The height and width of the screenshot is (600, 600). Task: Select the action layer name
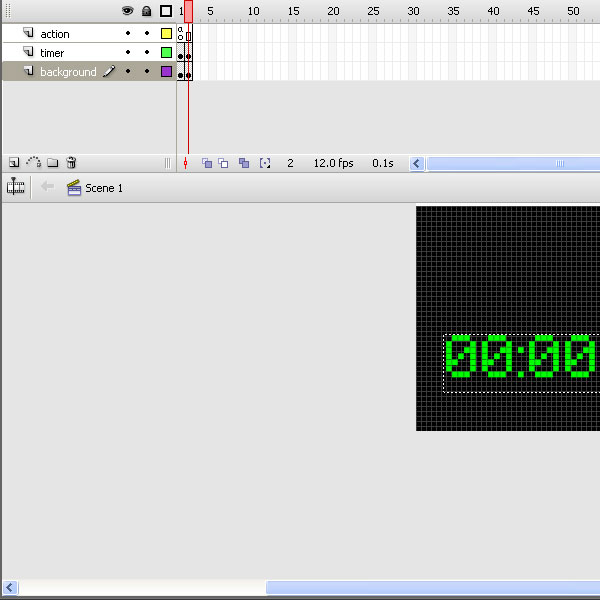point(55,34)
